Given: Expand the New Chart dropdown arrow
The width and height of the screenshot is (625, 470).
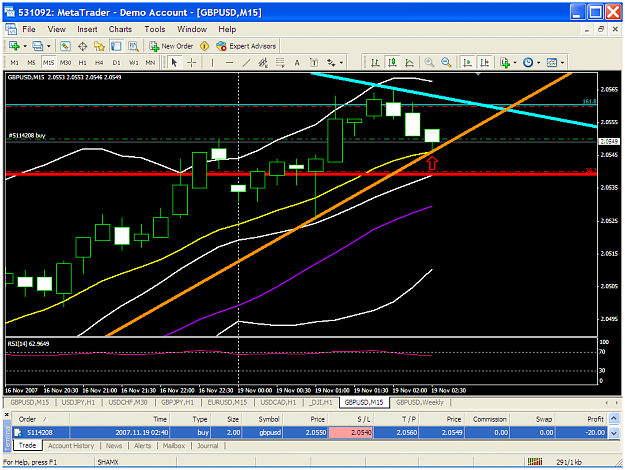Looking at the screenshot, I should (x=25, y=46).
